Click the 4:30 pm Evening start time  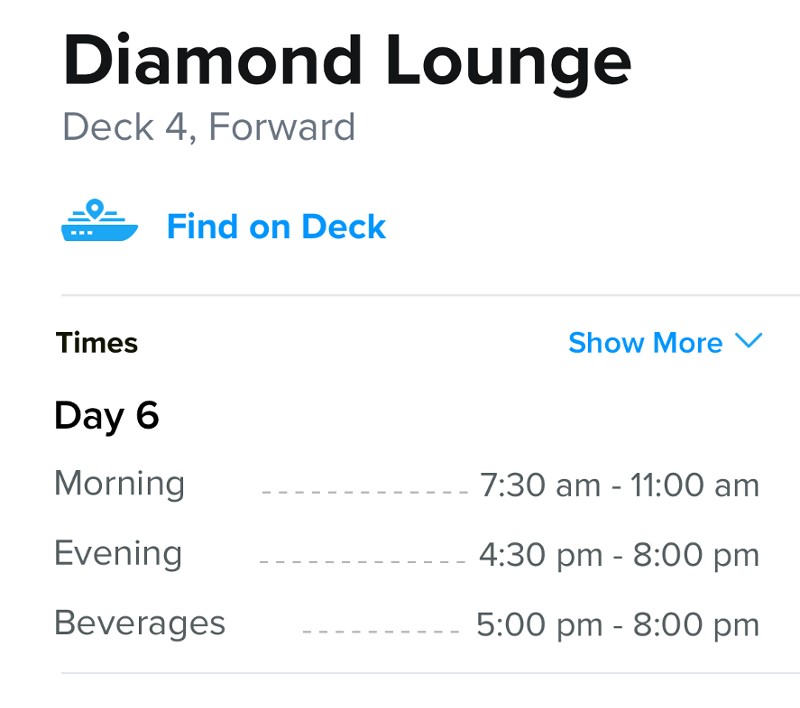[540, 556]
